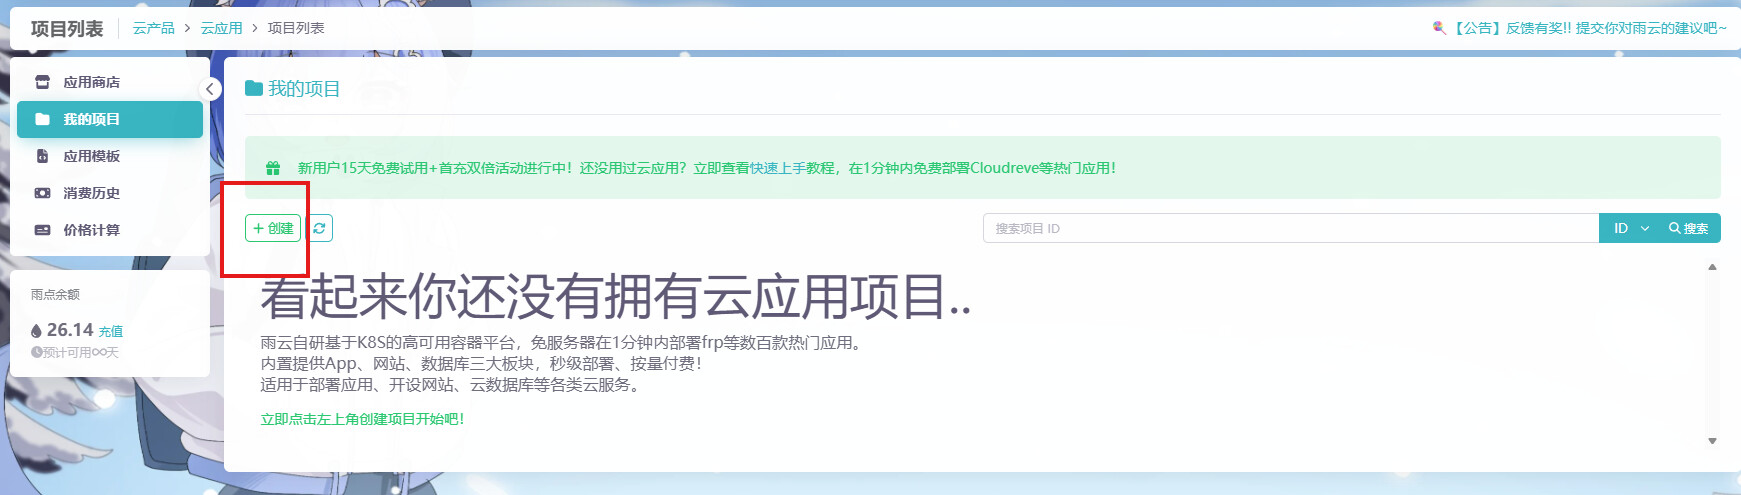
Task: Expand the ID search type dropdown
Action: tap(1630, 228)
